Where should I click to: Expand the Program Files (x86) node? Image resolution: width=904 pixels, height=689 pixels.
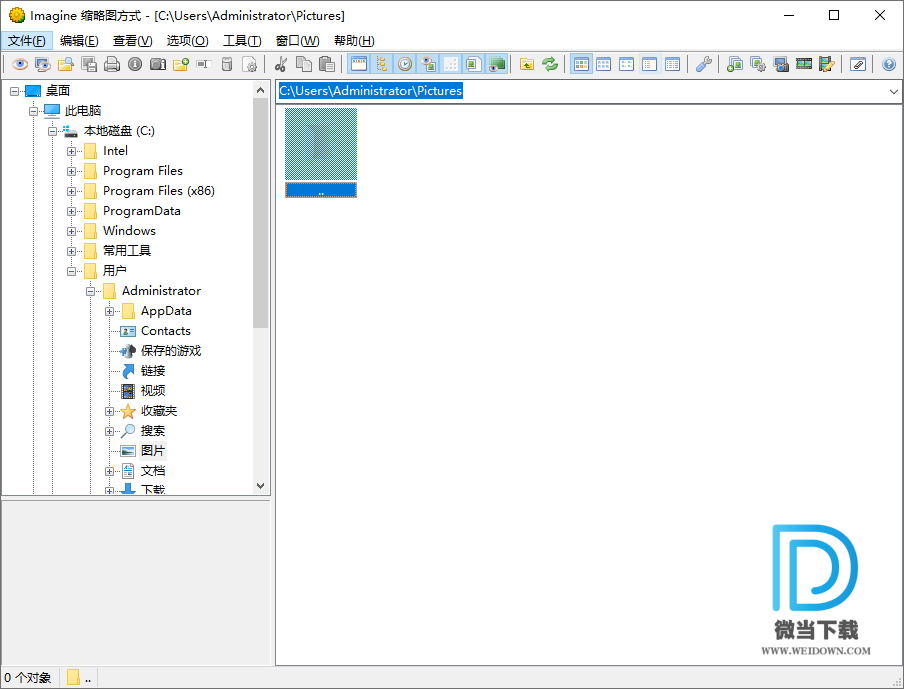click(71, 191)
